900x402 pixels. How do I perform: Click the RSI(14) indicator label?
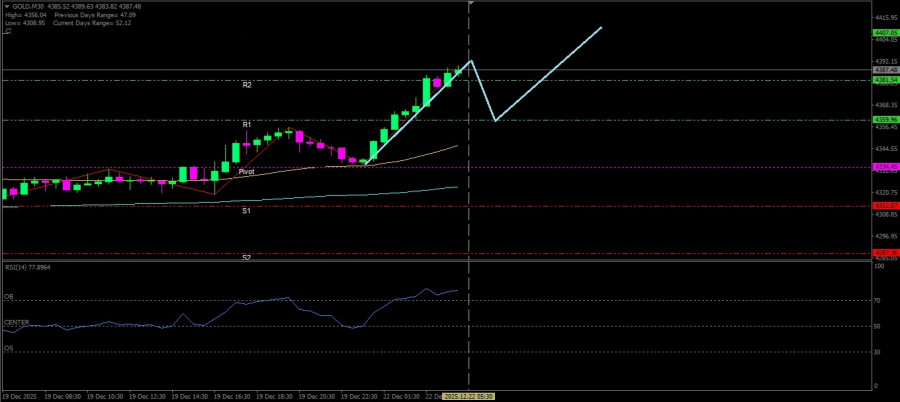27,268
